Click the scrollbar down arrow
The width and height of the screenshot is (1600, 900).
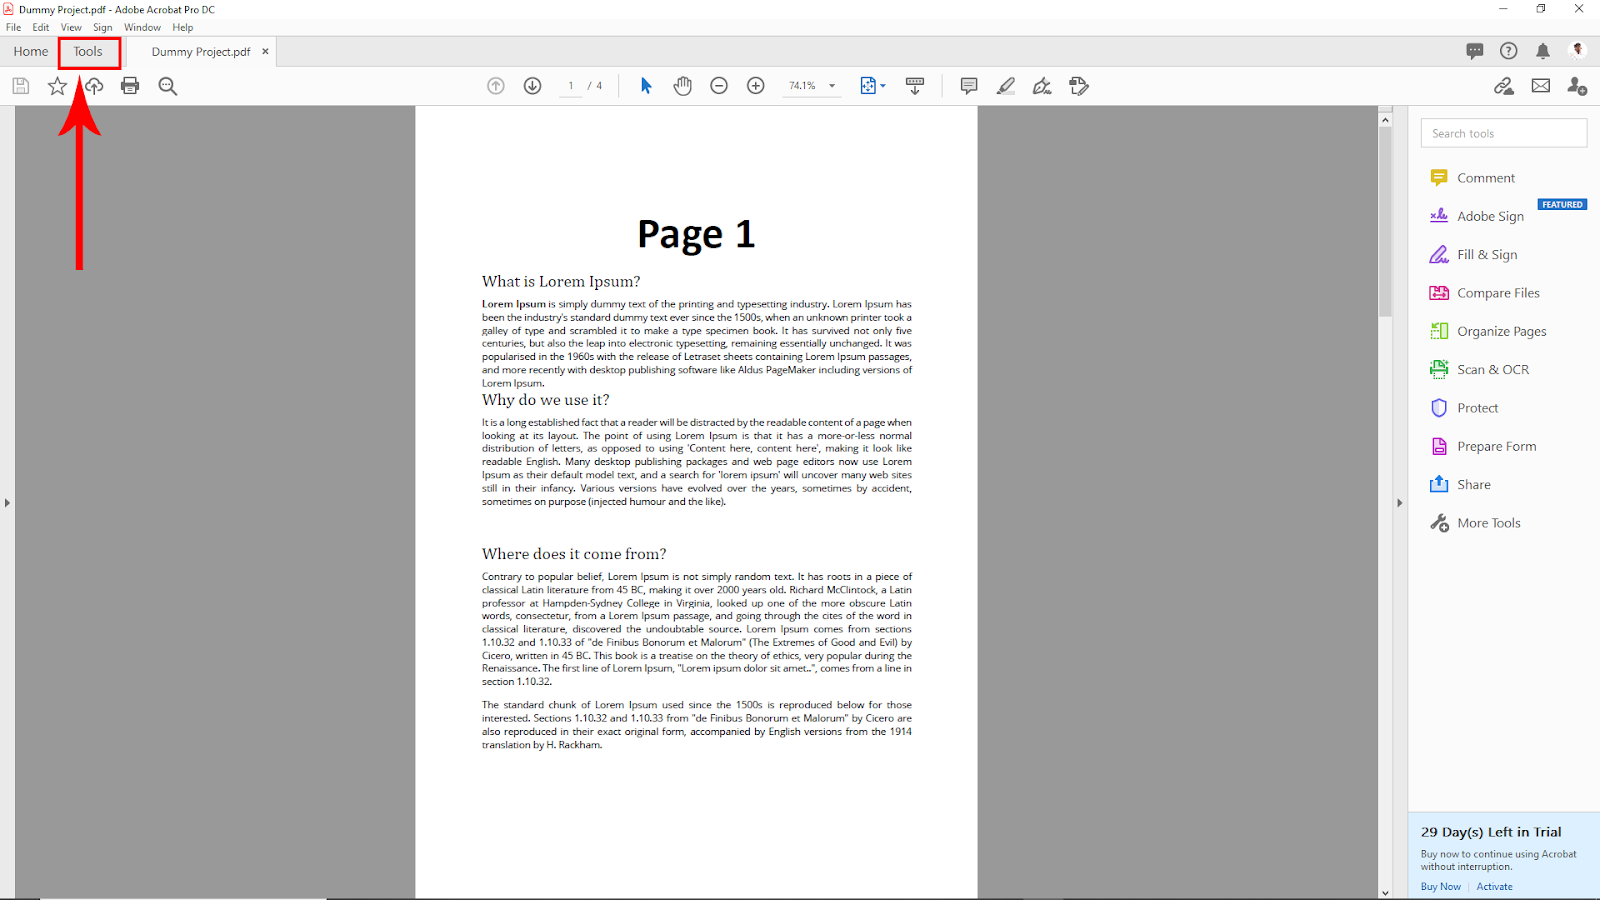(1385, 892)
